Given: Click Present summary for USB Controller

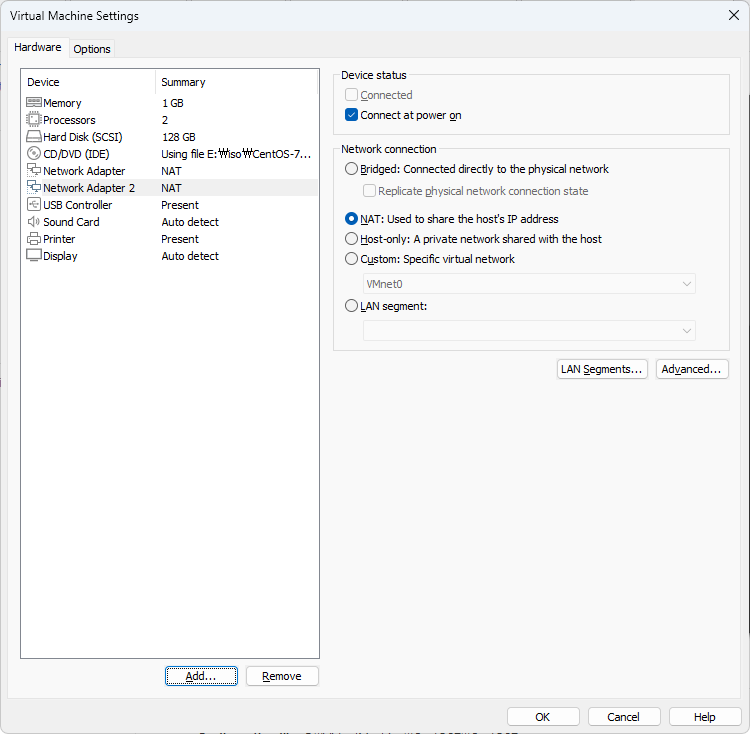Looking at the screenshot, I should (x=180, y=205).
